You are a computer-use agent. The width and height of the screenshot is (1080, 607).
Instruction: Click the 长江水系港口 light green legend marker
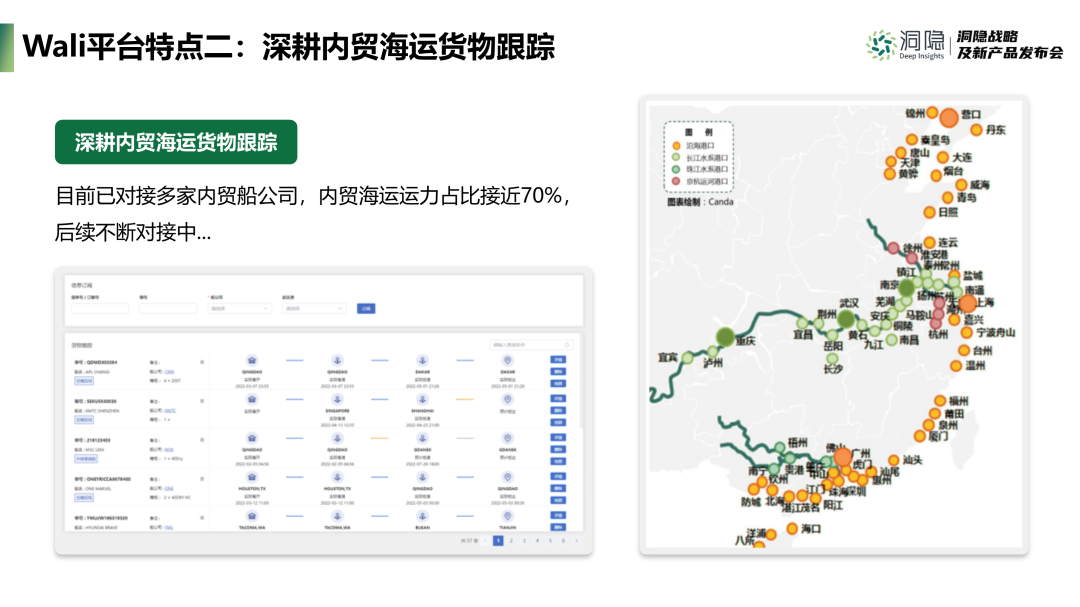676,157
